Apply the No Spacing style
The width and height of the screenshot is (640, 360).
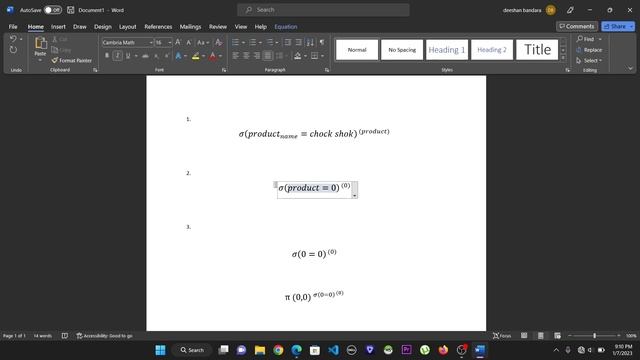point(402,50)
